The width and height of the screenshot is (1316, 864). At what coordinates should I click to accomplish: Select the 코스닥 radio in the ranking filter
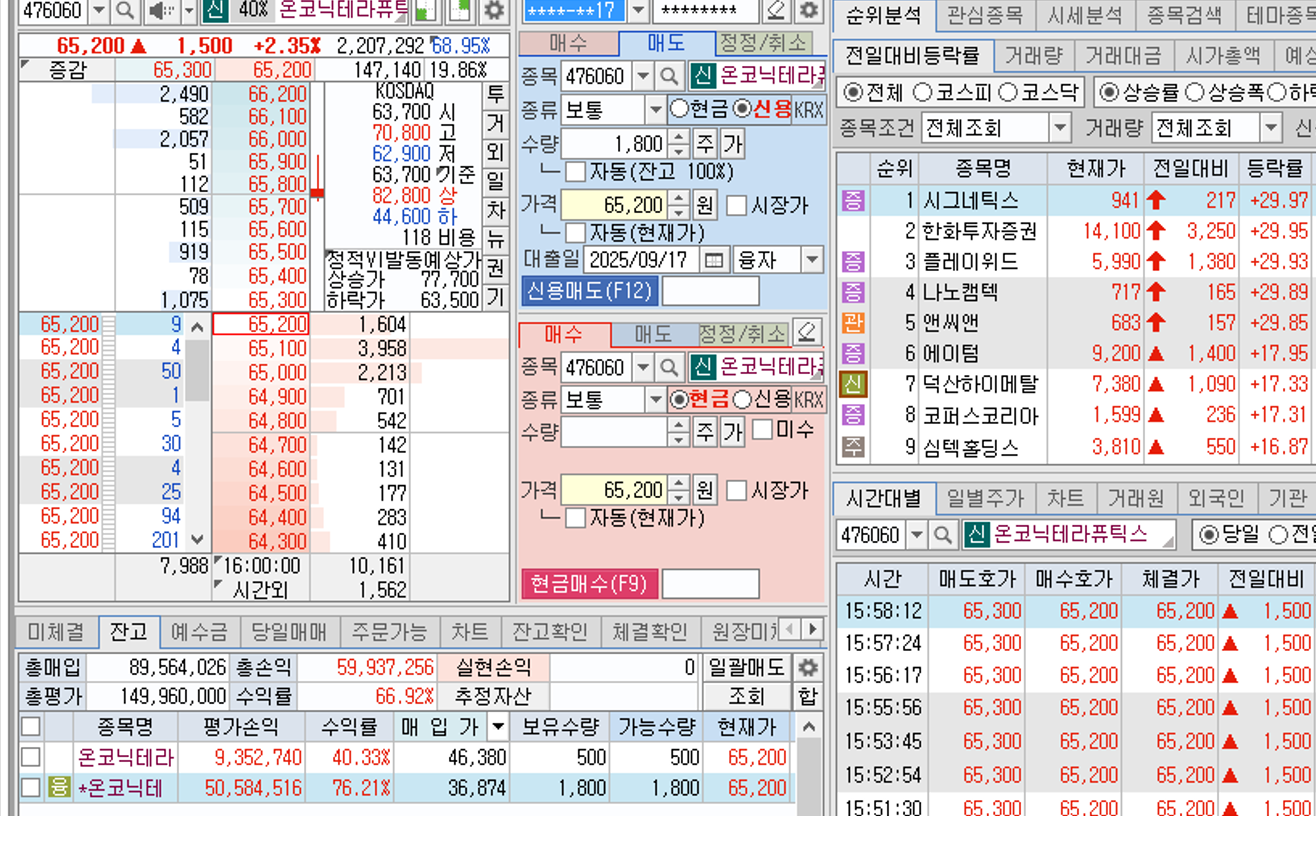(1008, 93)
